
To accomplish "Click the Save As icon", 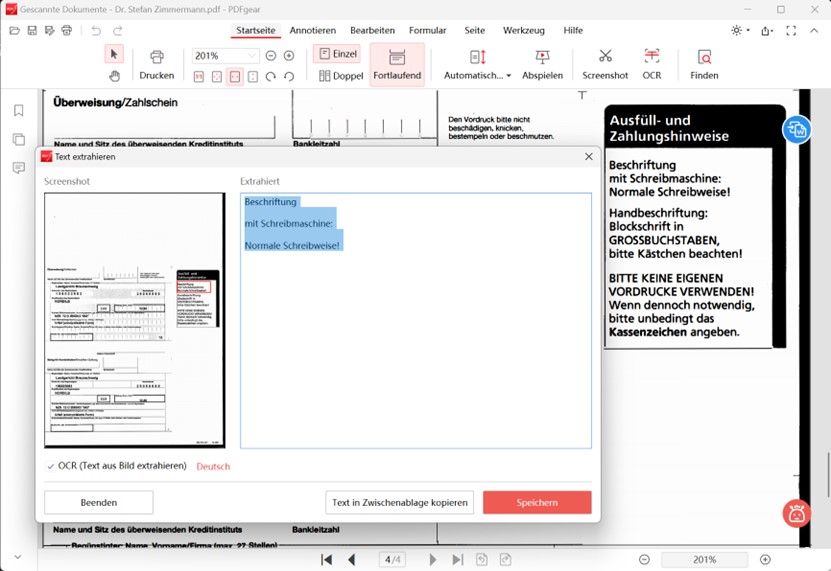I will click(x=49, y=31).
